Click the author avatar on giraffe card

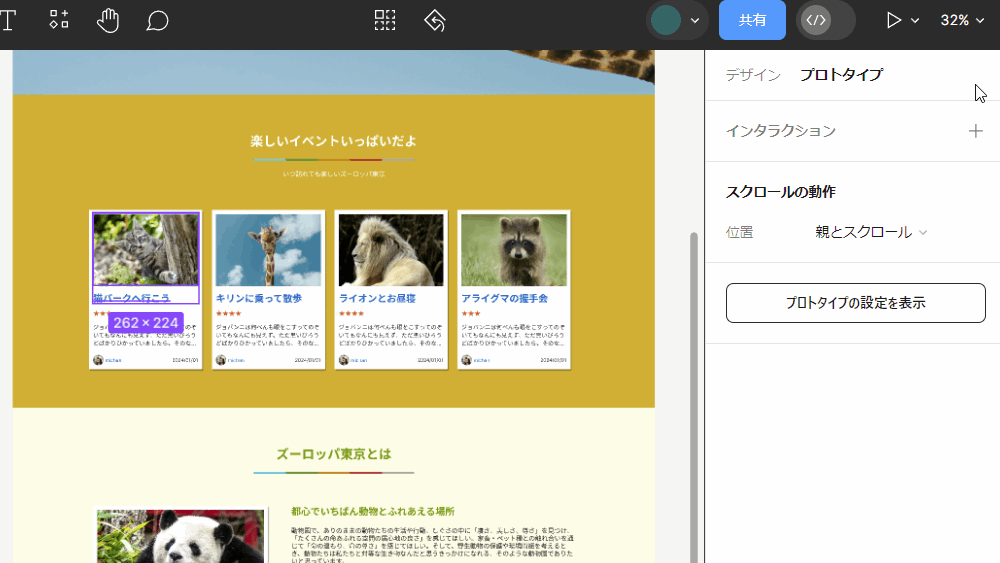[221, 360]
